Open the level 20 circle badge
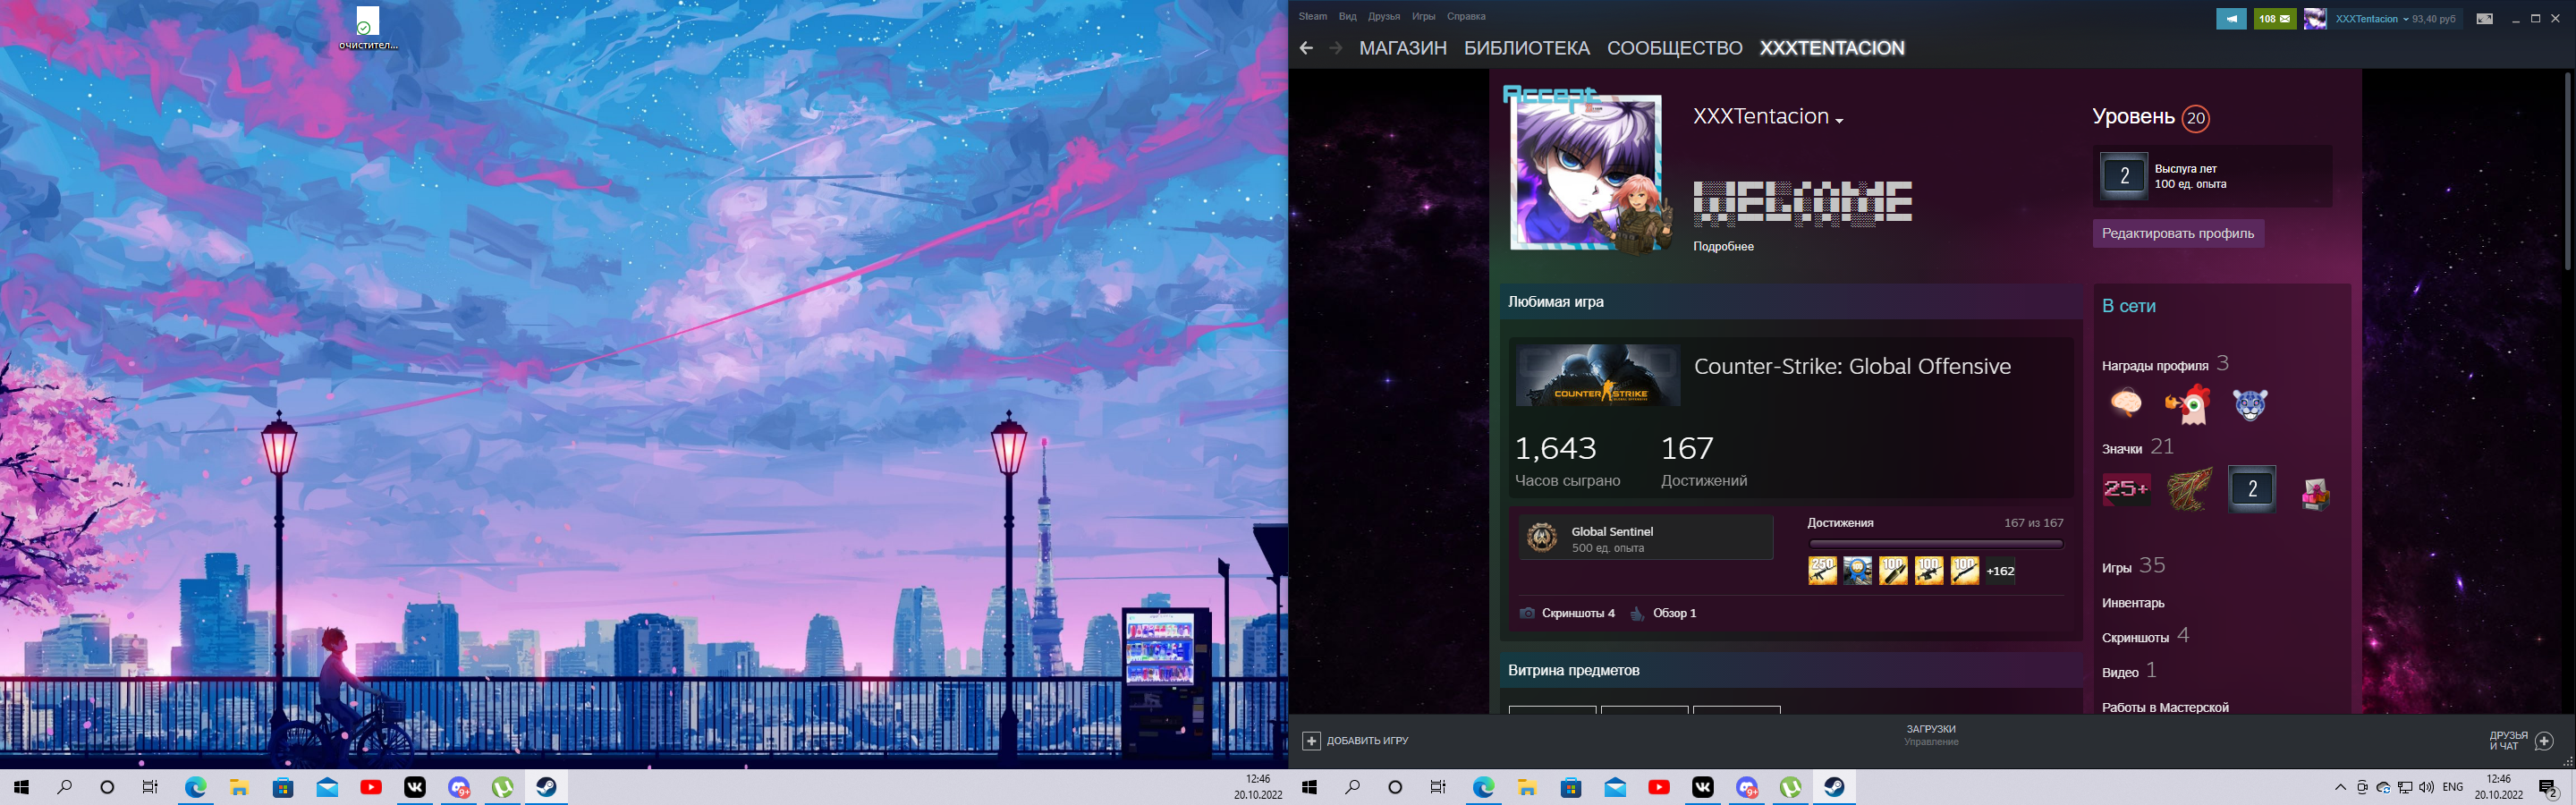 [2195, 119]
